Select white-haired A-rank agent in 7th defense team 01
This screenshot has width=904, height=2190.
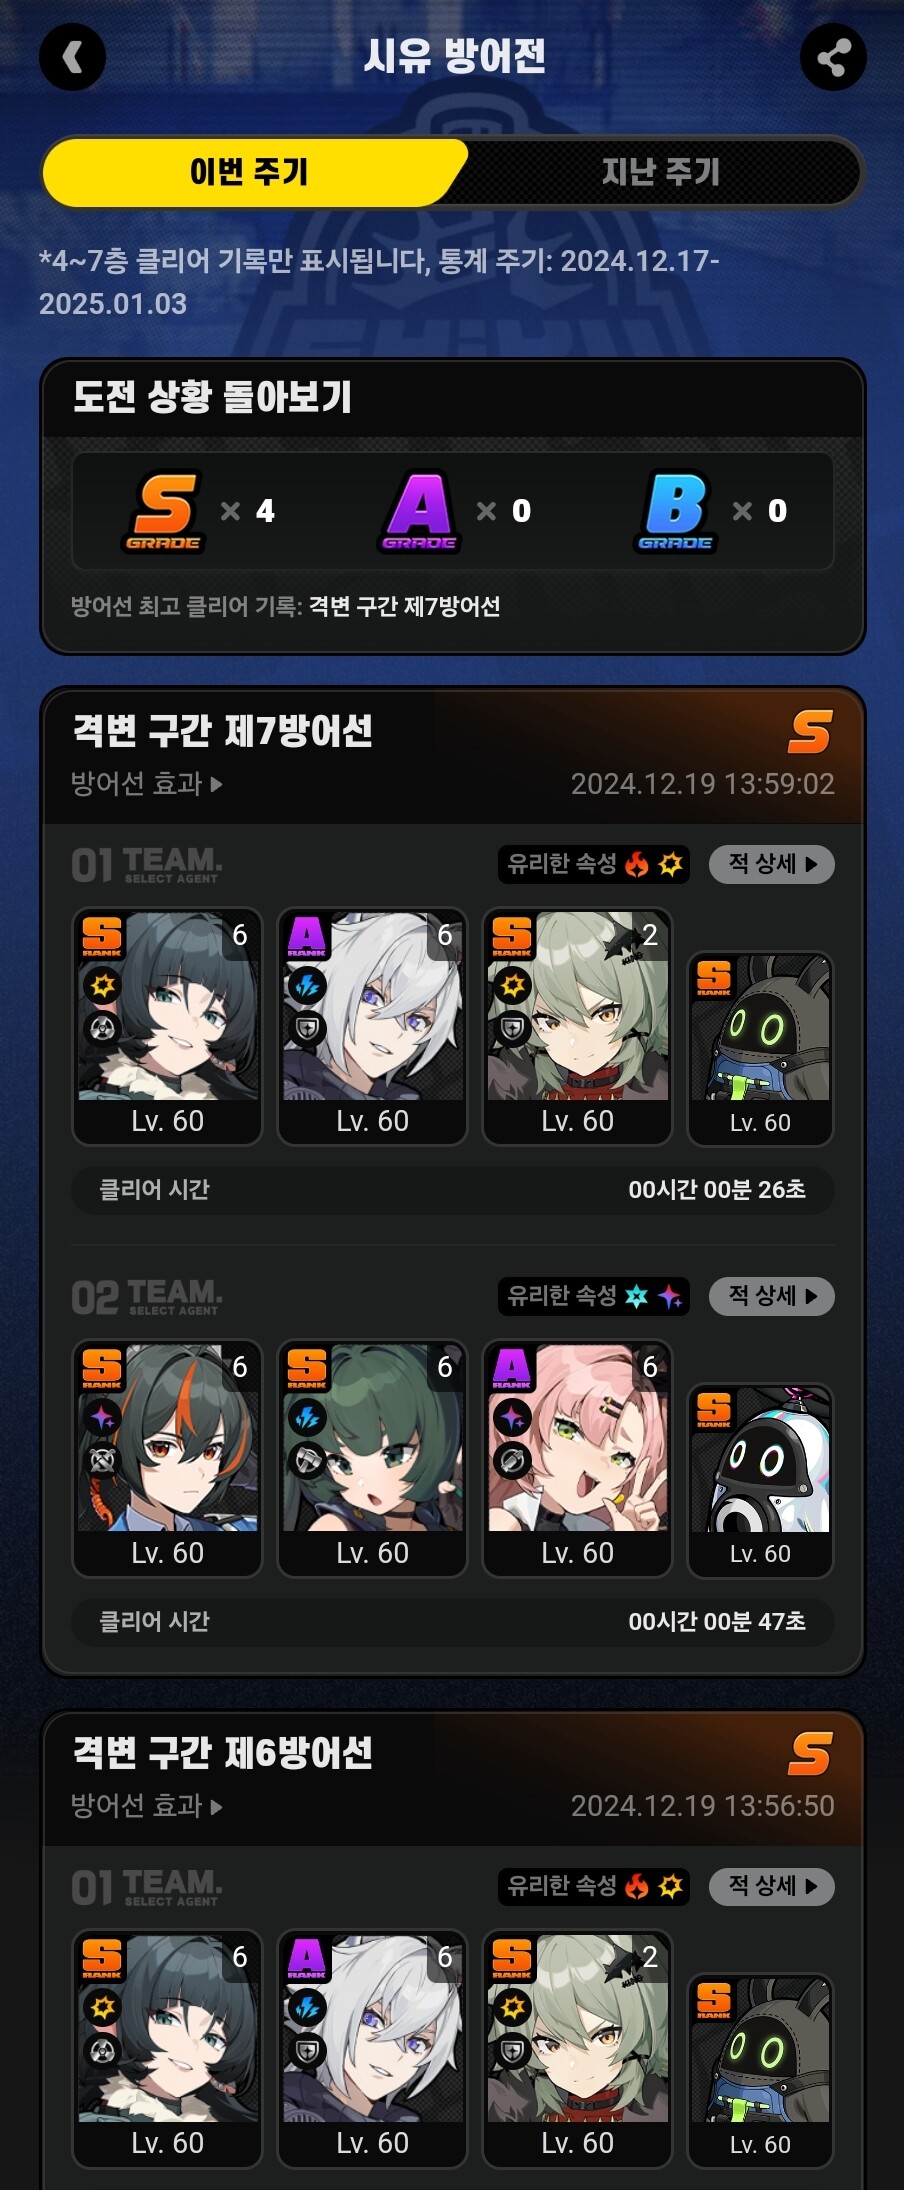click(372, 1027)
